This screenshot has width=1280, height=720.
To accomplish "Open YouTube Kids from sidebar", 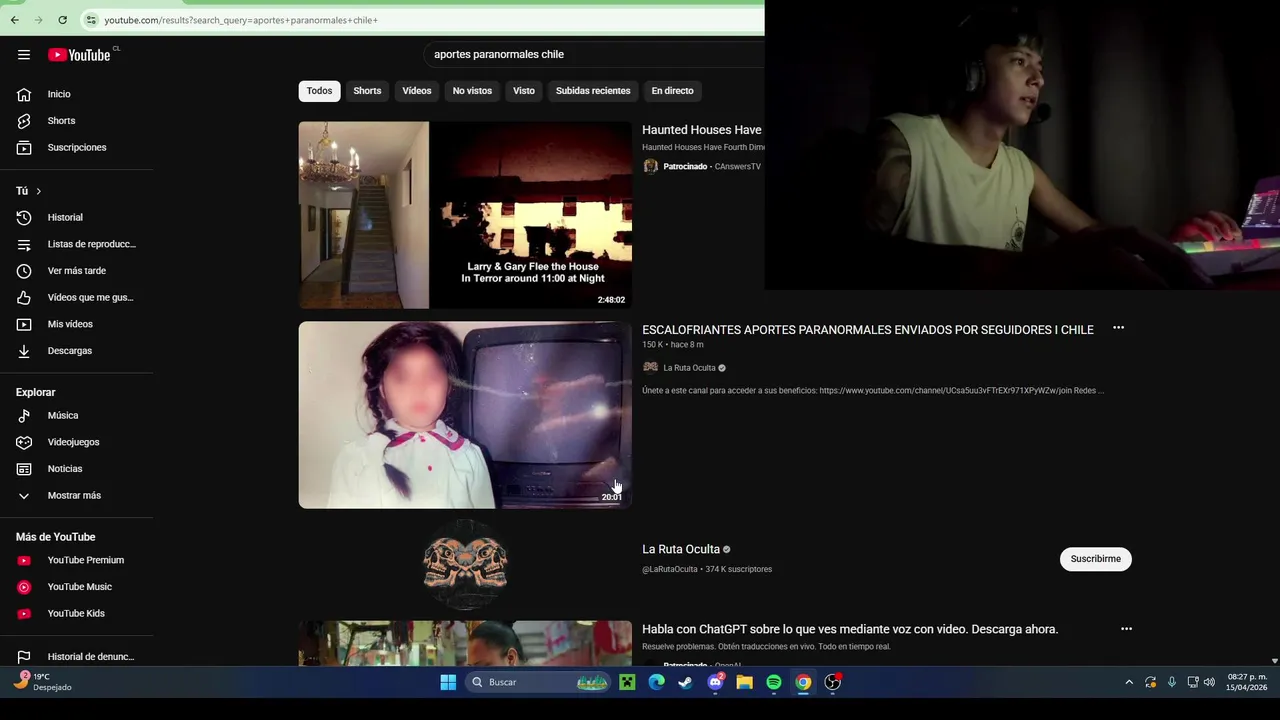I will [x=76, y=613].
